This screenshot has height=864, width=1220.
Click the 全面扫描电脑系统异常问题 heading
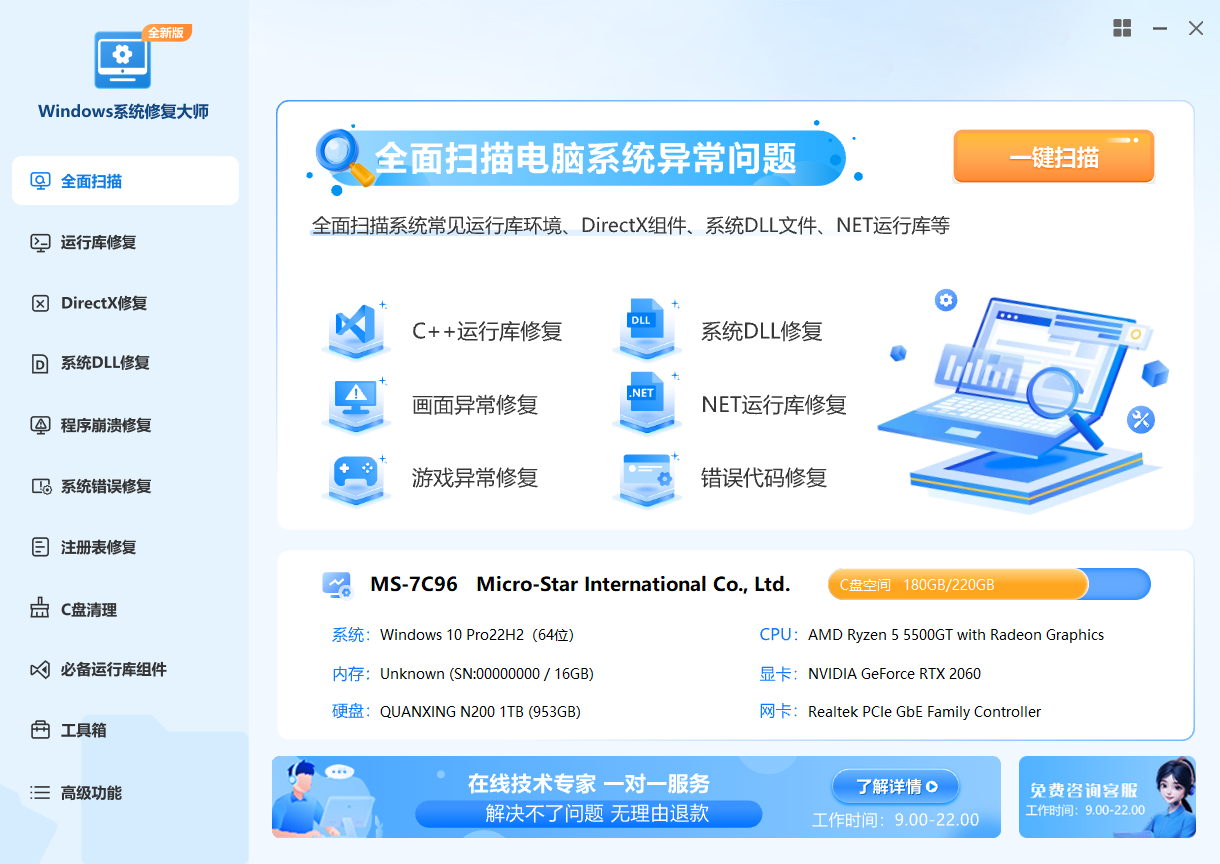(585, 158)
